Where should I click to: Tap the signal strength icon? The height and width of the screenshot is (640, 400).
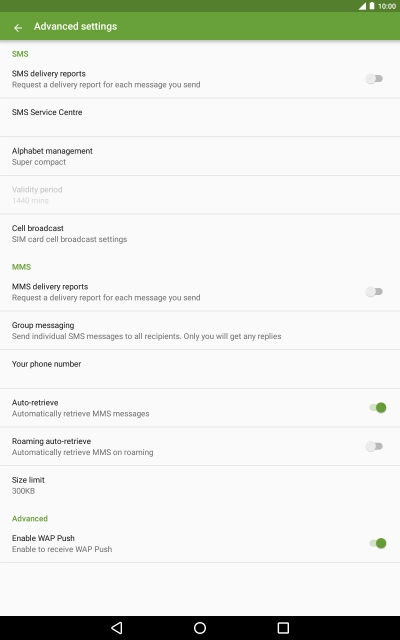point(362,6)
